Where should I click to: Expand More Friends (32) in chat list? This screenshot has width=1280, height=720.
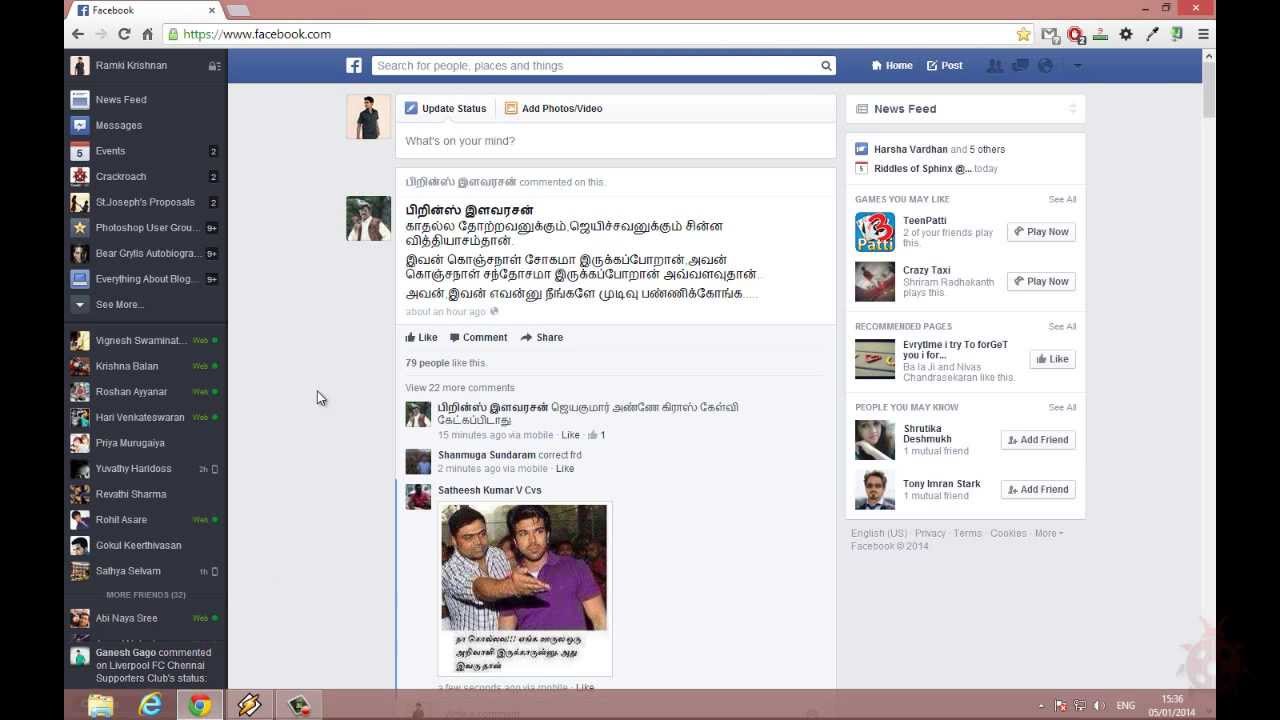tap(146, 595)
